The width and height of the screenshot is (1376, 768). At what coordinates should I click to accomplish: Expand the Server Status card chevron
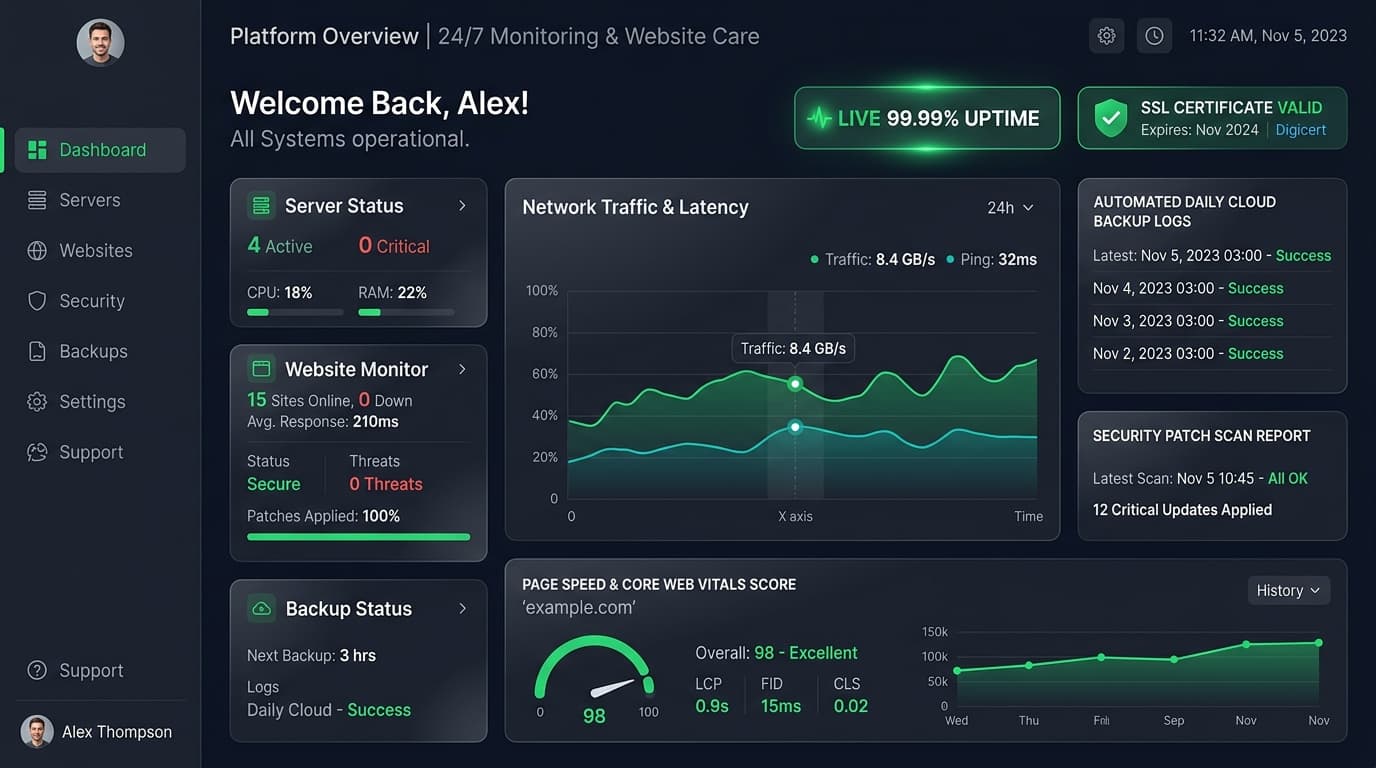[x=462, y=206]
